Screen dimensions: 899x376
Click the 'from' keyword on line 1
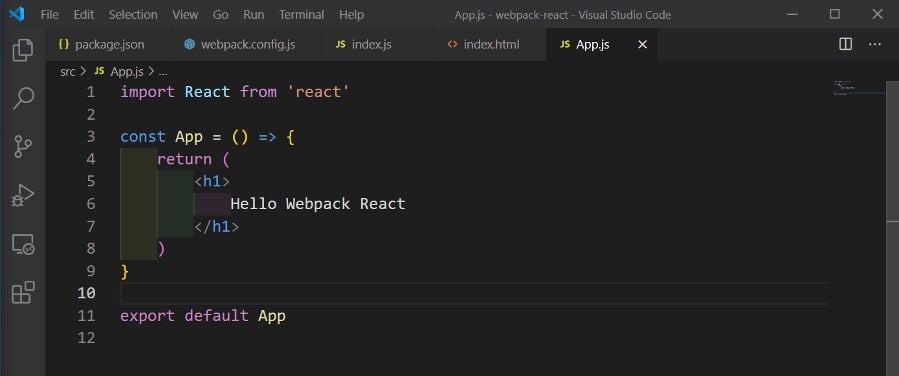pyautogui.click(x=258, y=92)
